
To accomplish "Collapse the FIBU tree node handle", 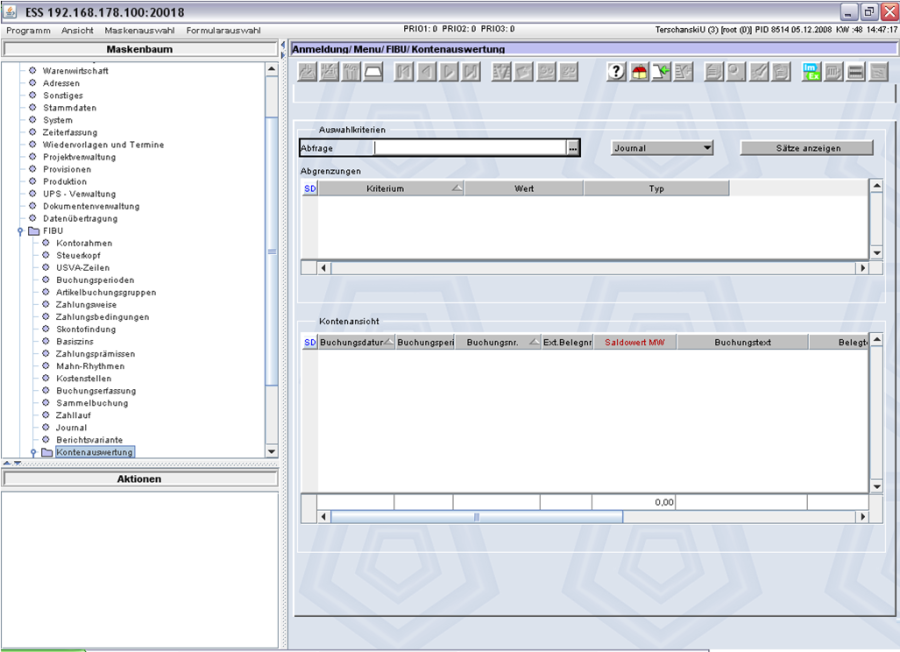I will click(21, 231).
